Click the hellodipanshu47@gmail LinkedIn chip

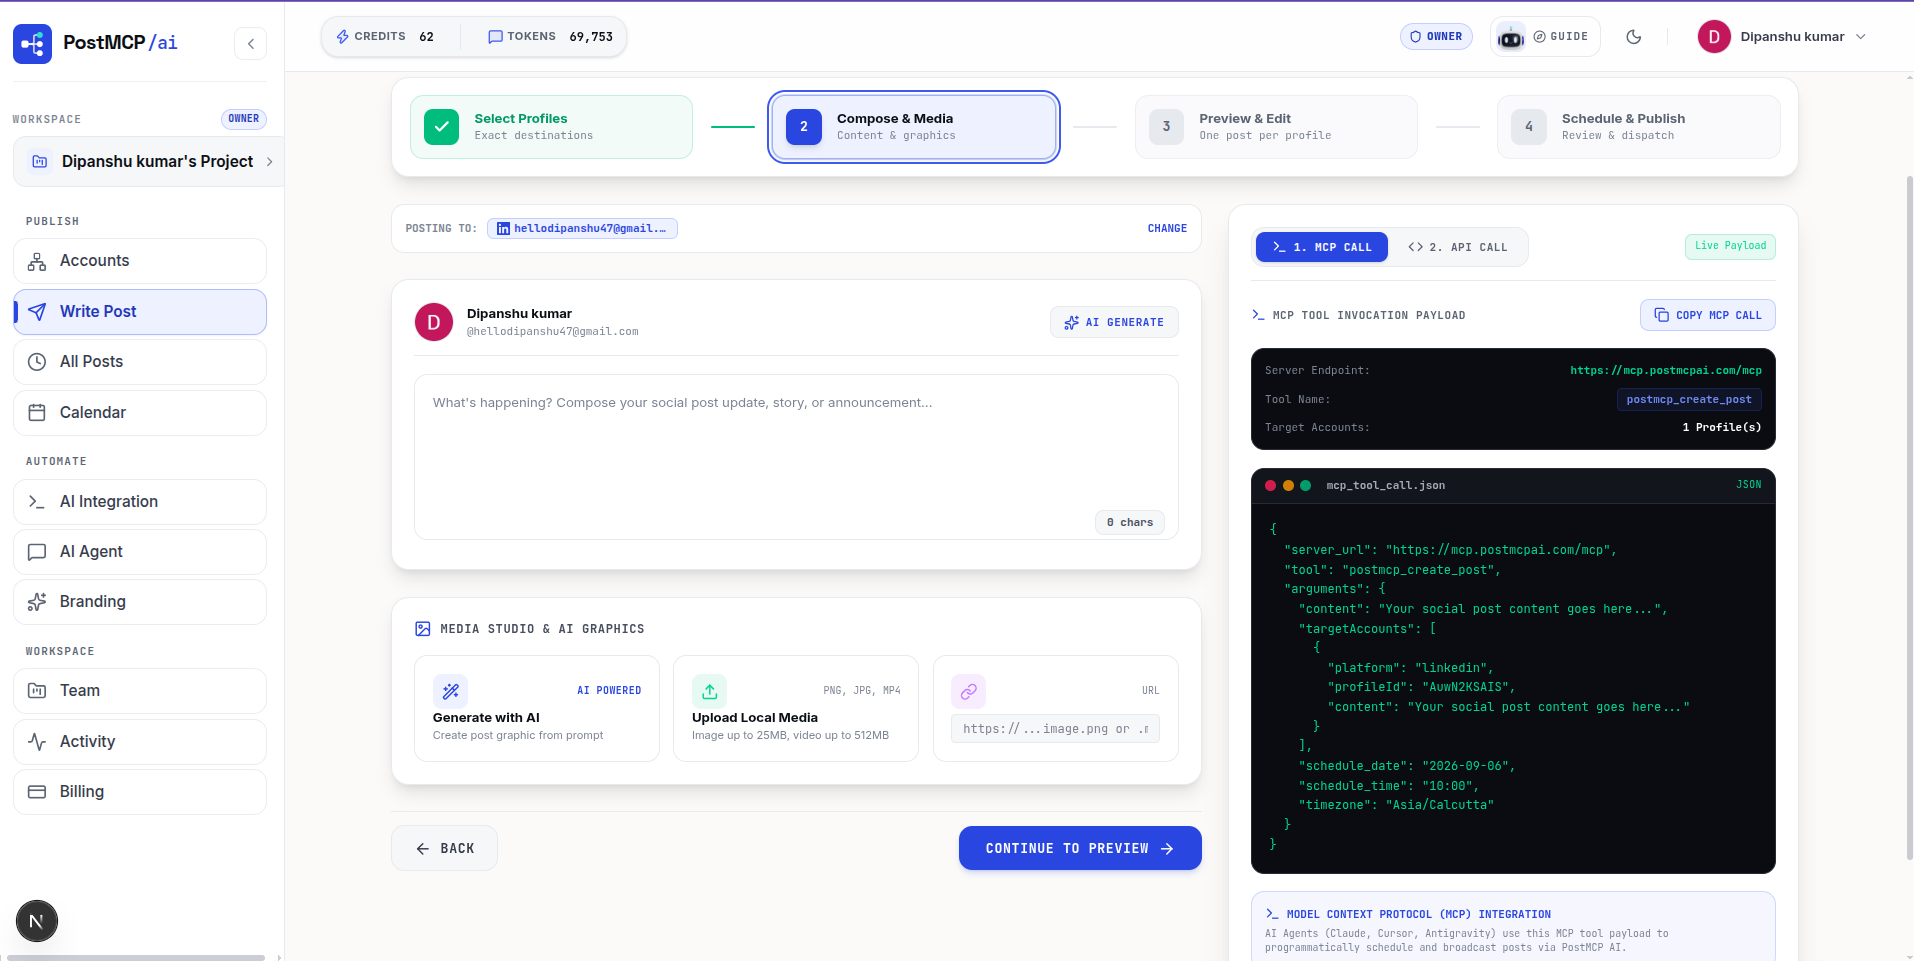click(x=582, y=229)
